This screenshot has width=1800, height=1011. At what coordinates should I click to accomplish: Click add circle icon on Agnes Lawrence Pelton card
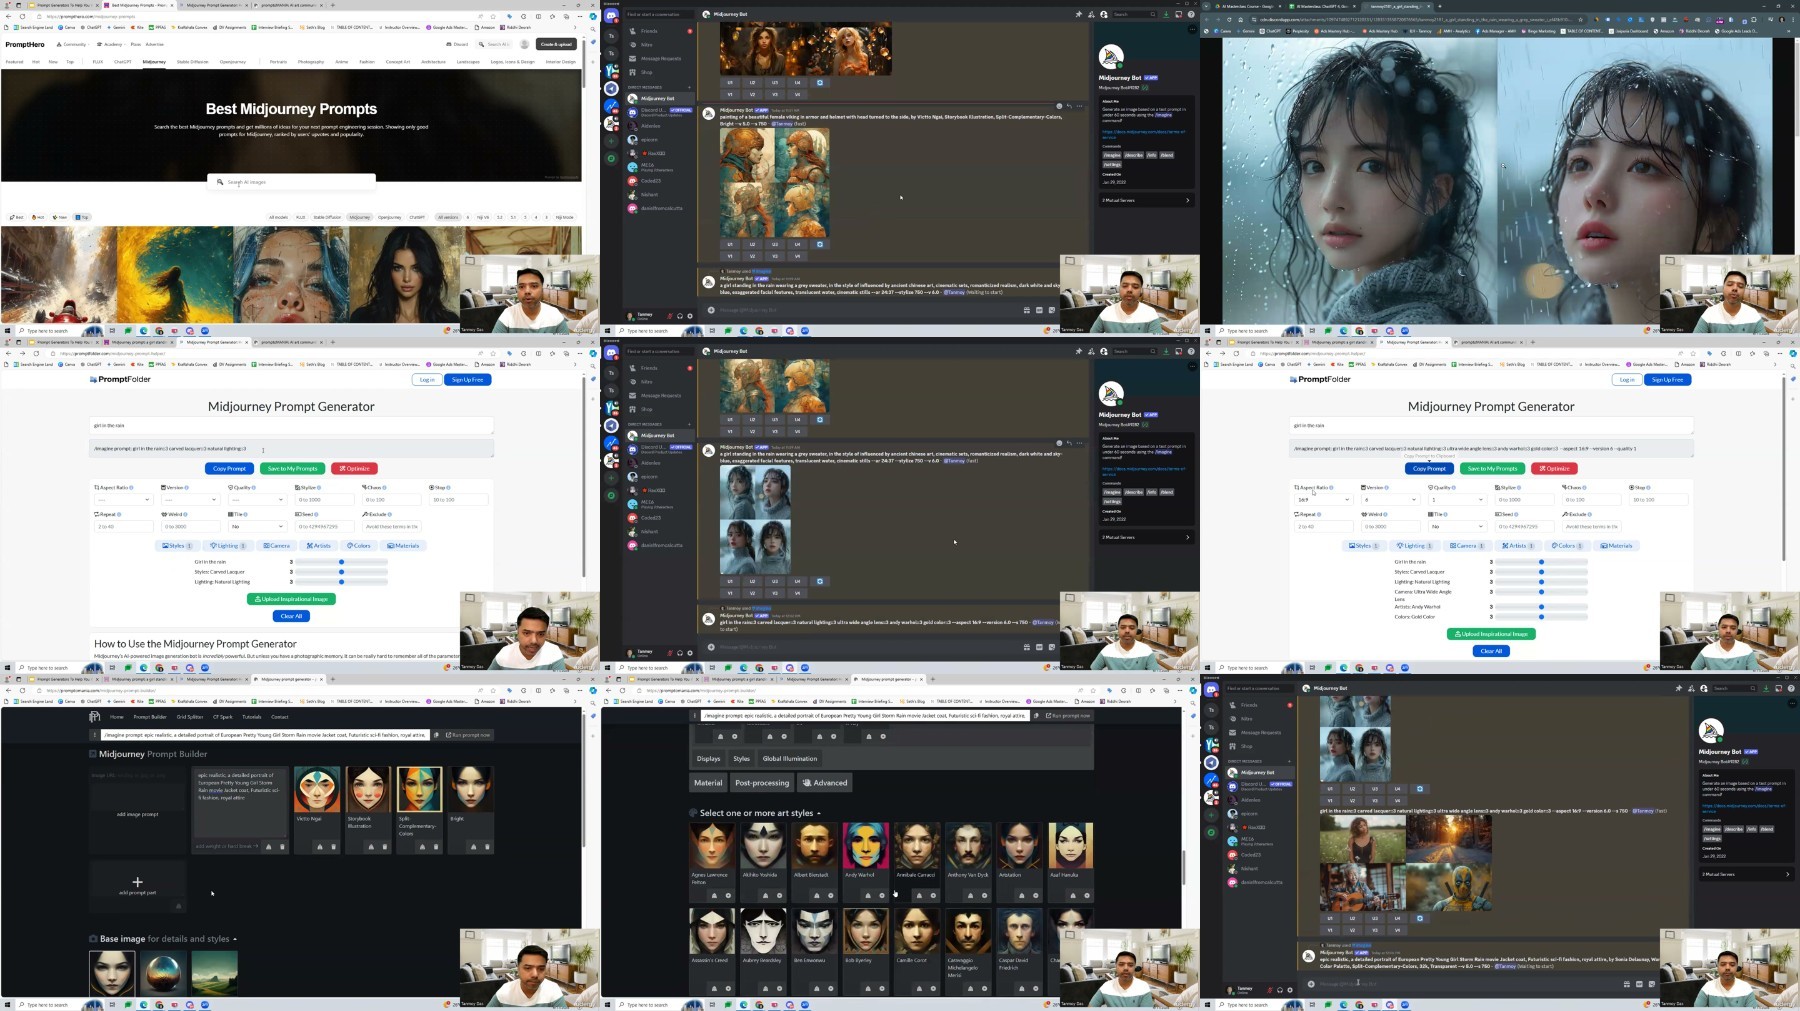point(728,895)
